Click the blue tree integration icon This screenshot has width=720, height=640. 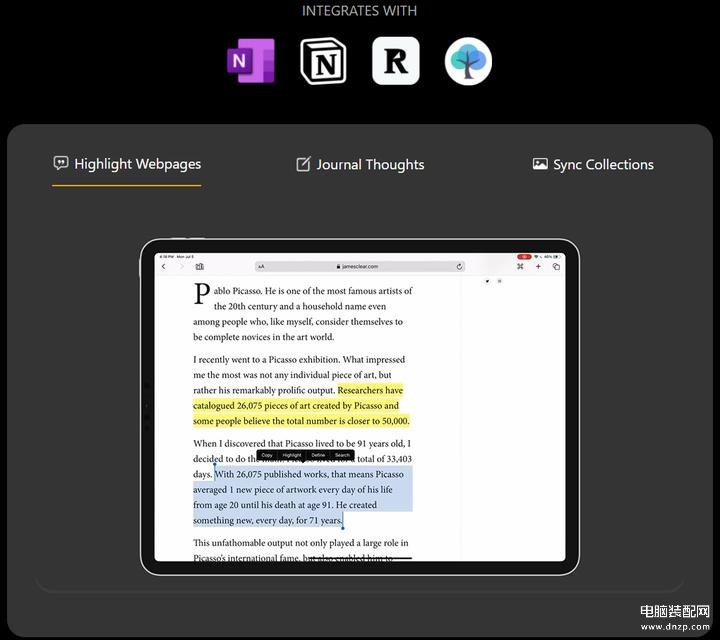point(468,61)
